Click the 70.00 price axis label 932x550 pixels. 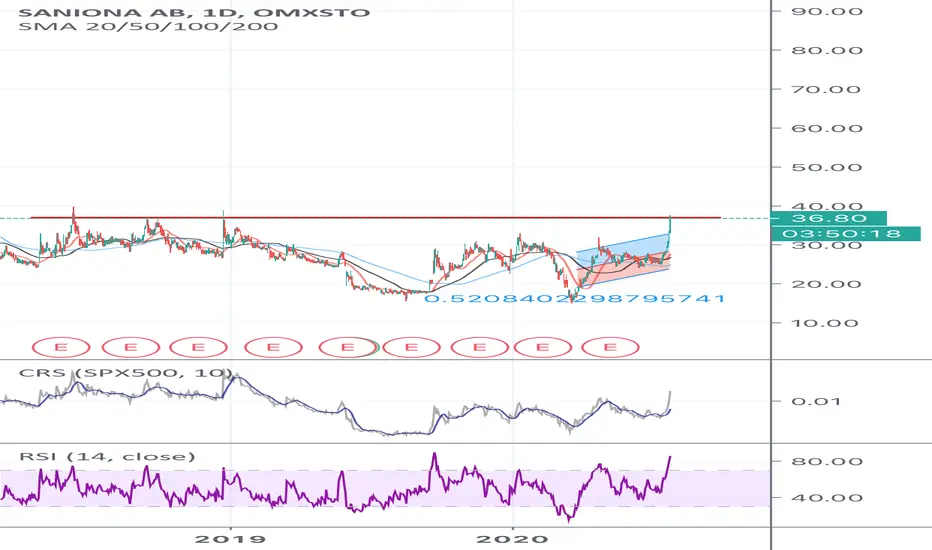click(827, 89)
